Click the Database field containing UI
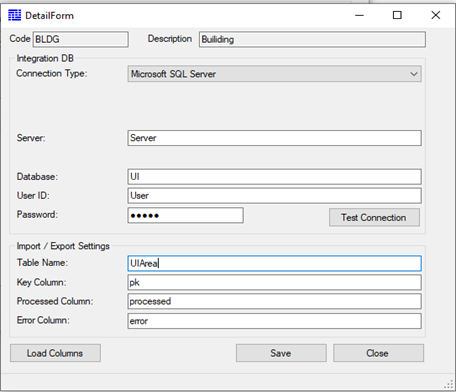This screenshot has height=392, width=456. point(274,177)
